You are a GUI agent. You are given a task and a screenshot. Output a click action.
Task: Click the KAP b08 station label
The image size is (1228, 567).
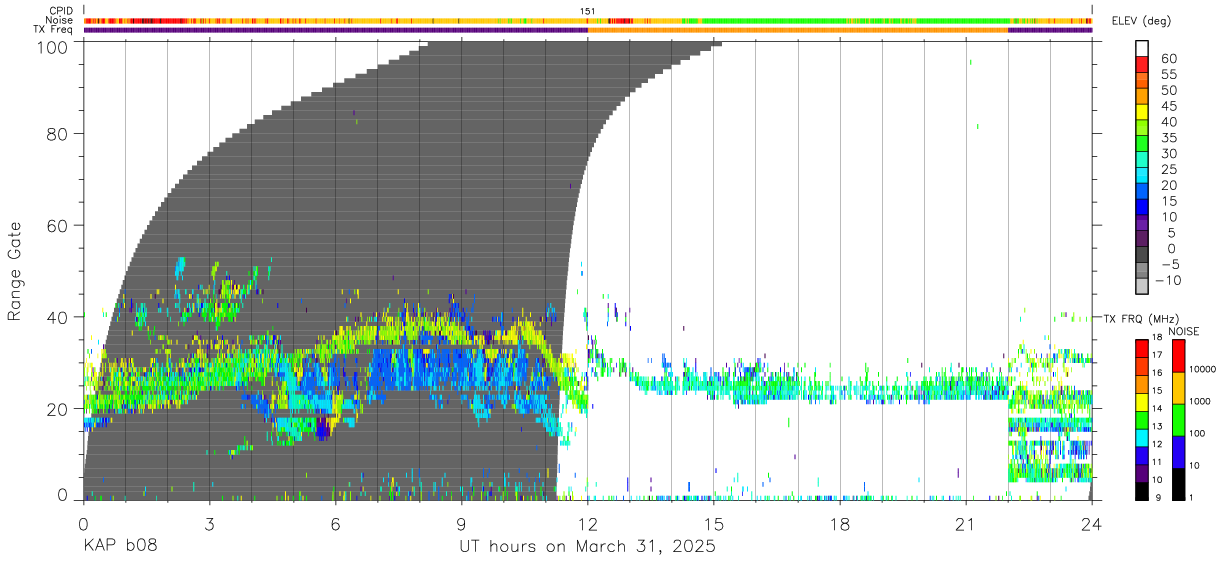point(120,547)
